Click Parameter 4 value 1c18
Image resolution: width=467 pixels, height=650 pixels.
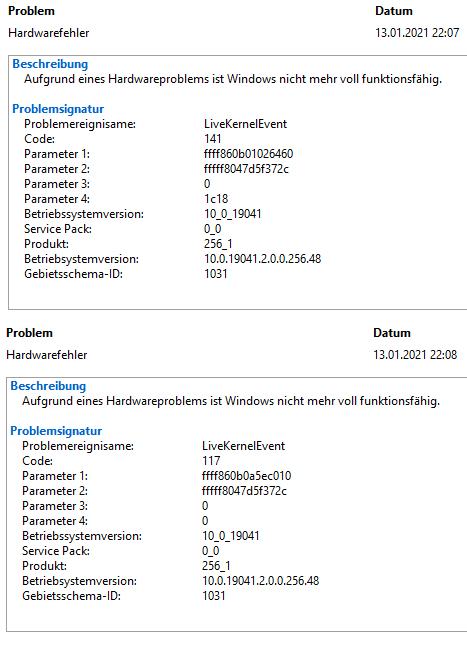[x=216, y=199]
